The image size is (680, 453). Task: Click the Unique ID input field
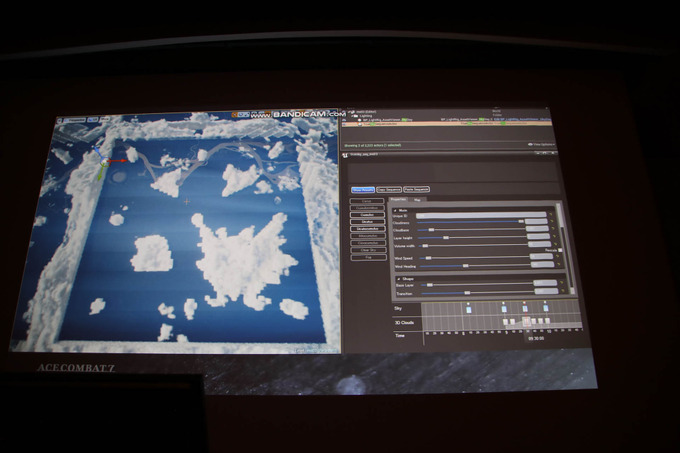(x=481, y=215)
